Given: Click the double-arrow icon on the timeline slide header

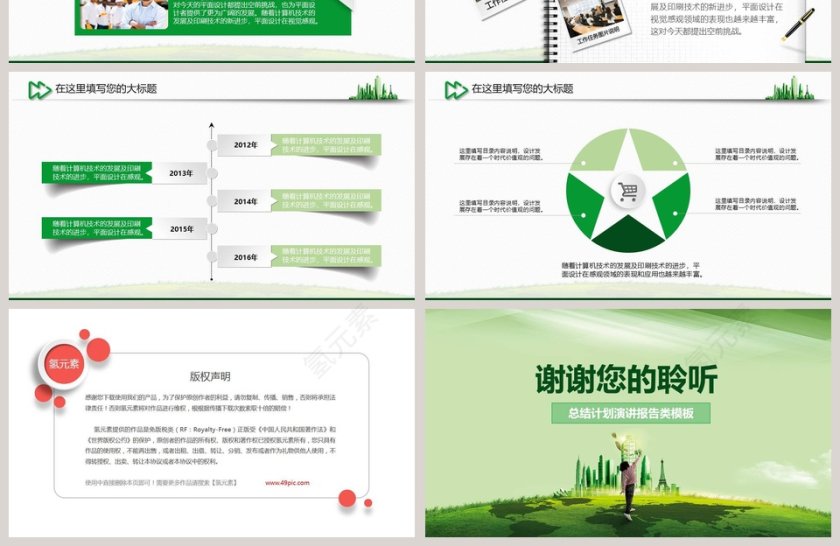Looking at the screenshot, I should [39, 89].
